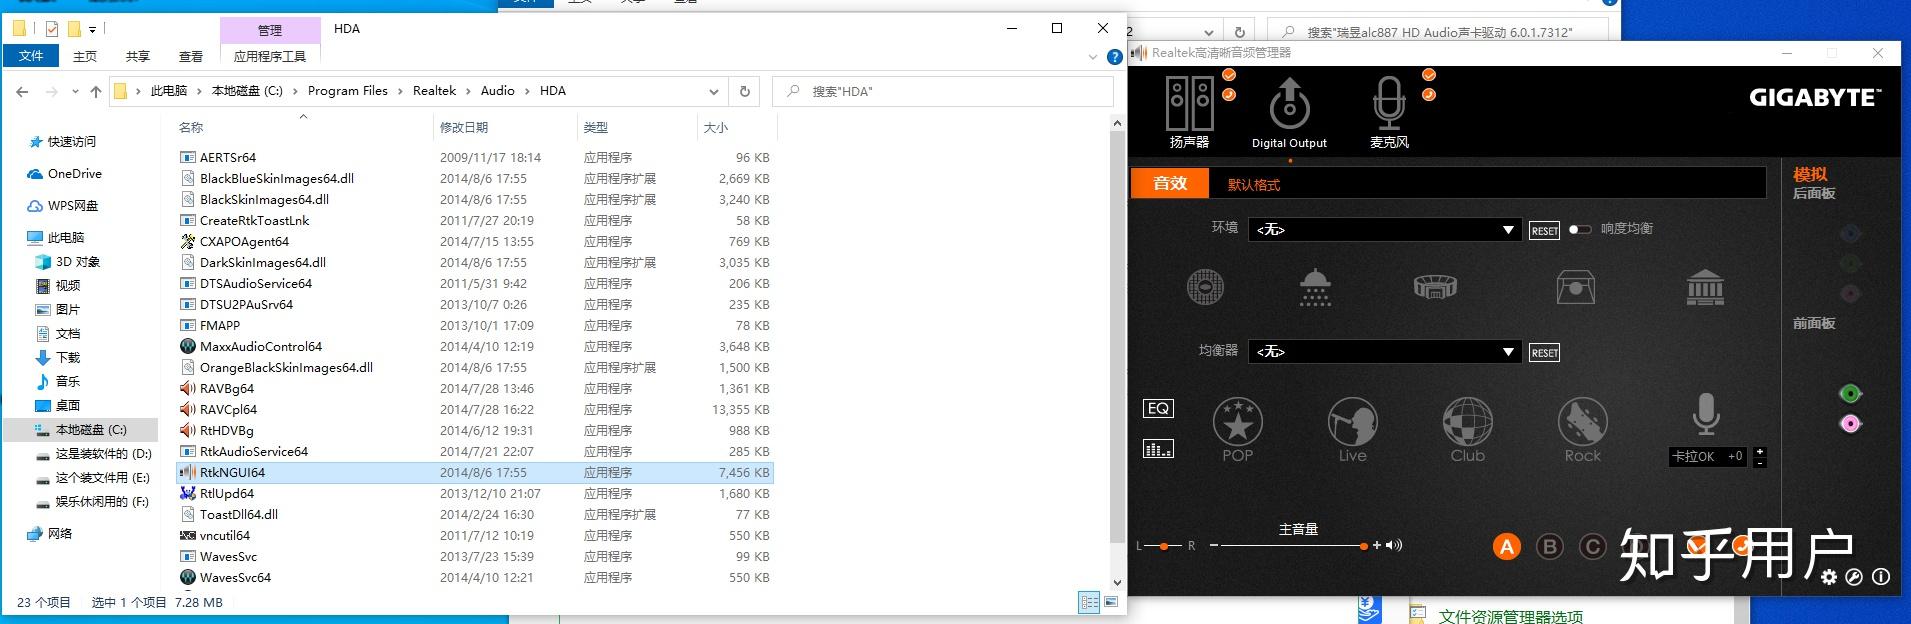Refresh the HDA folder in Explorer
1911x624 pixels.
[x=744, y=91]
